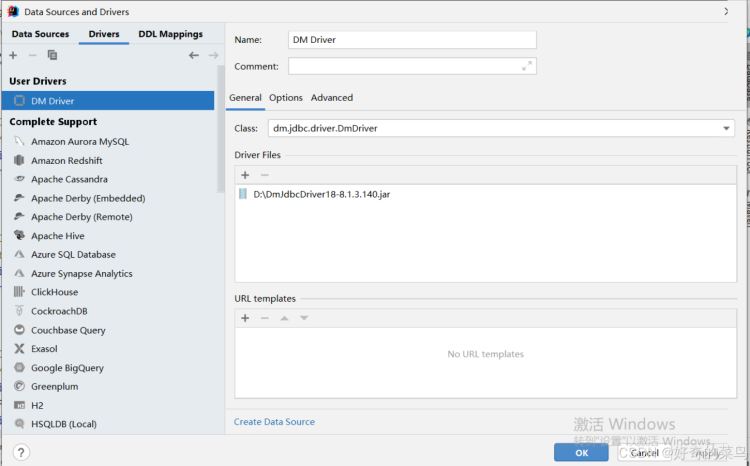Duplicate the selected driver
The image size is (750, 466).
pos(52,55)
